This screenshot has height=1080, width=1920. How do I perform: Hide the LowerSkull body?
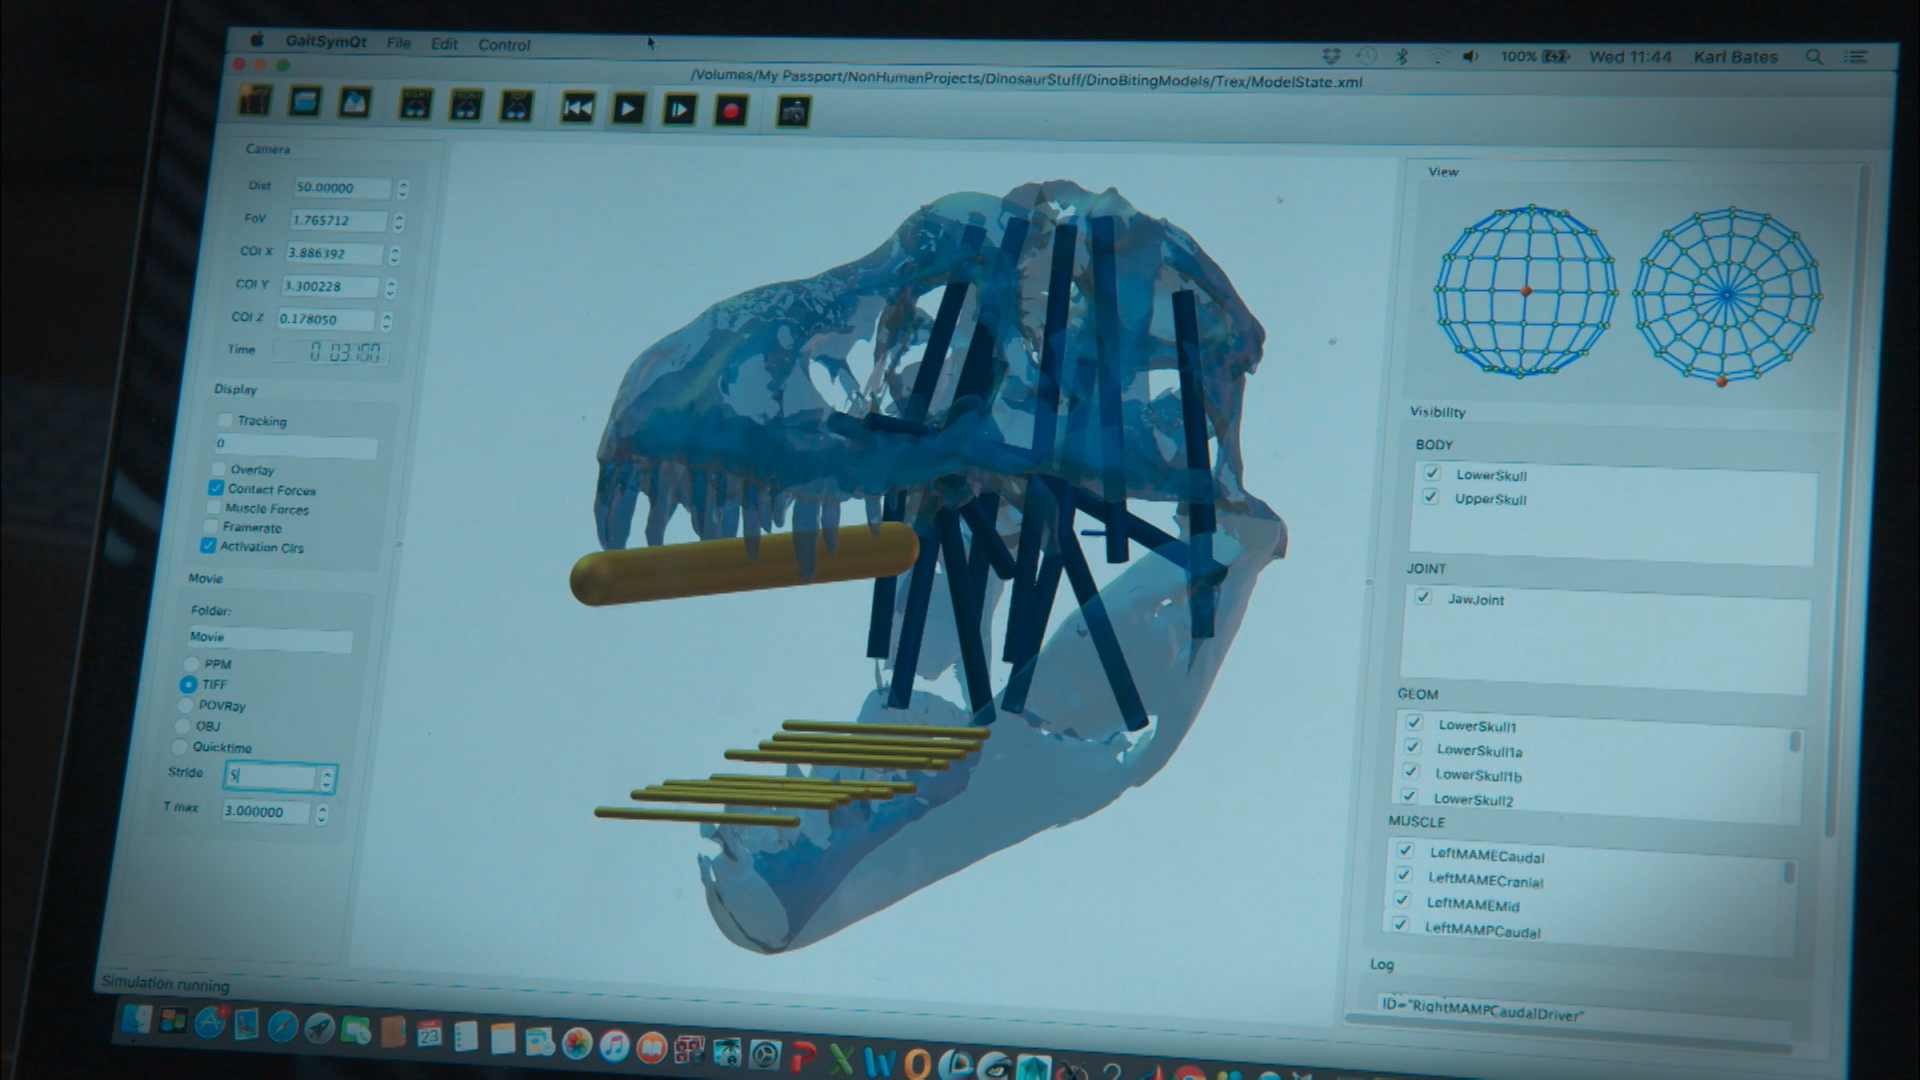click(x=1432, y=472)
